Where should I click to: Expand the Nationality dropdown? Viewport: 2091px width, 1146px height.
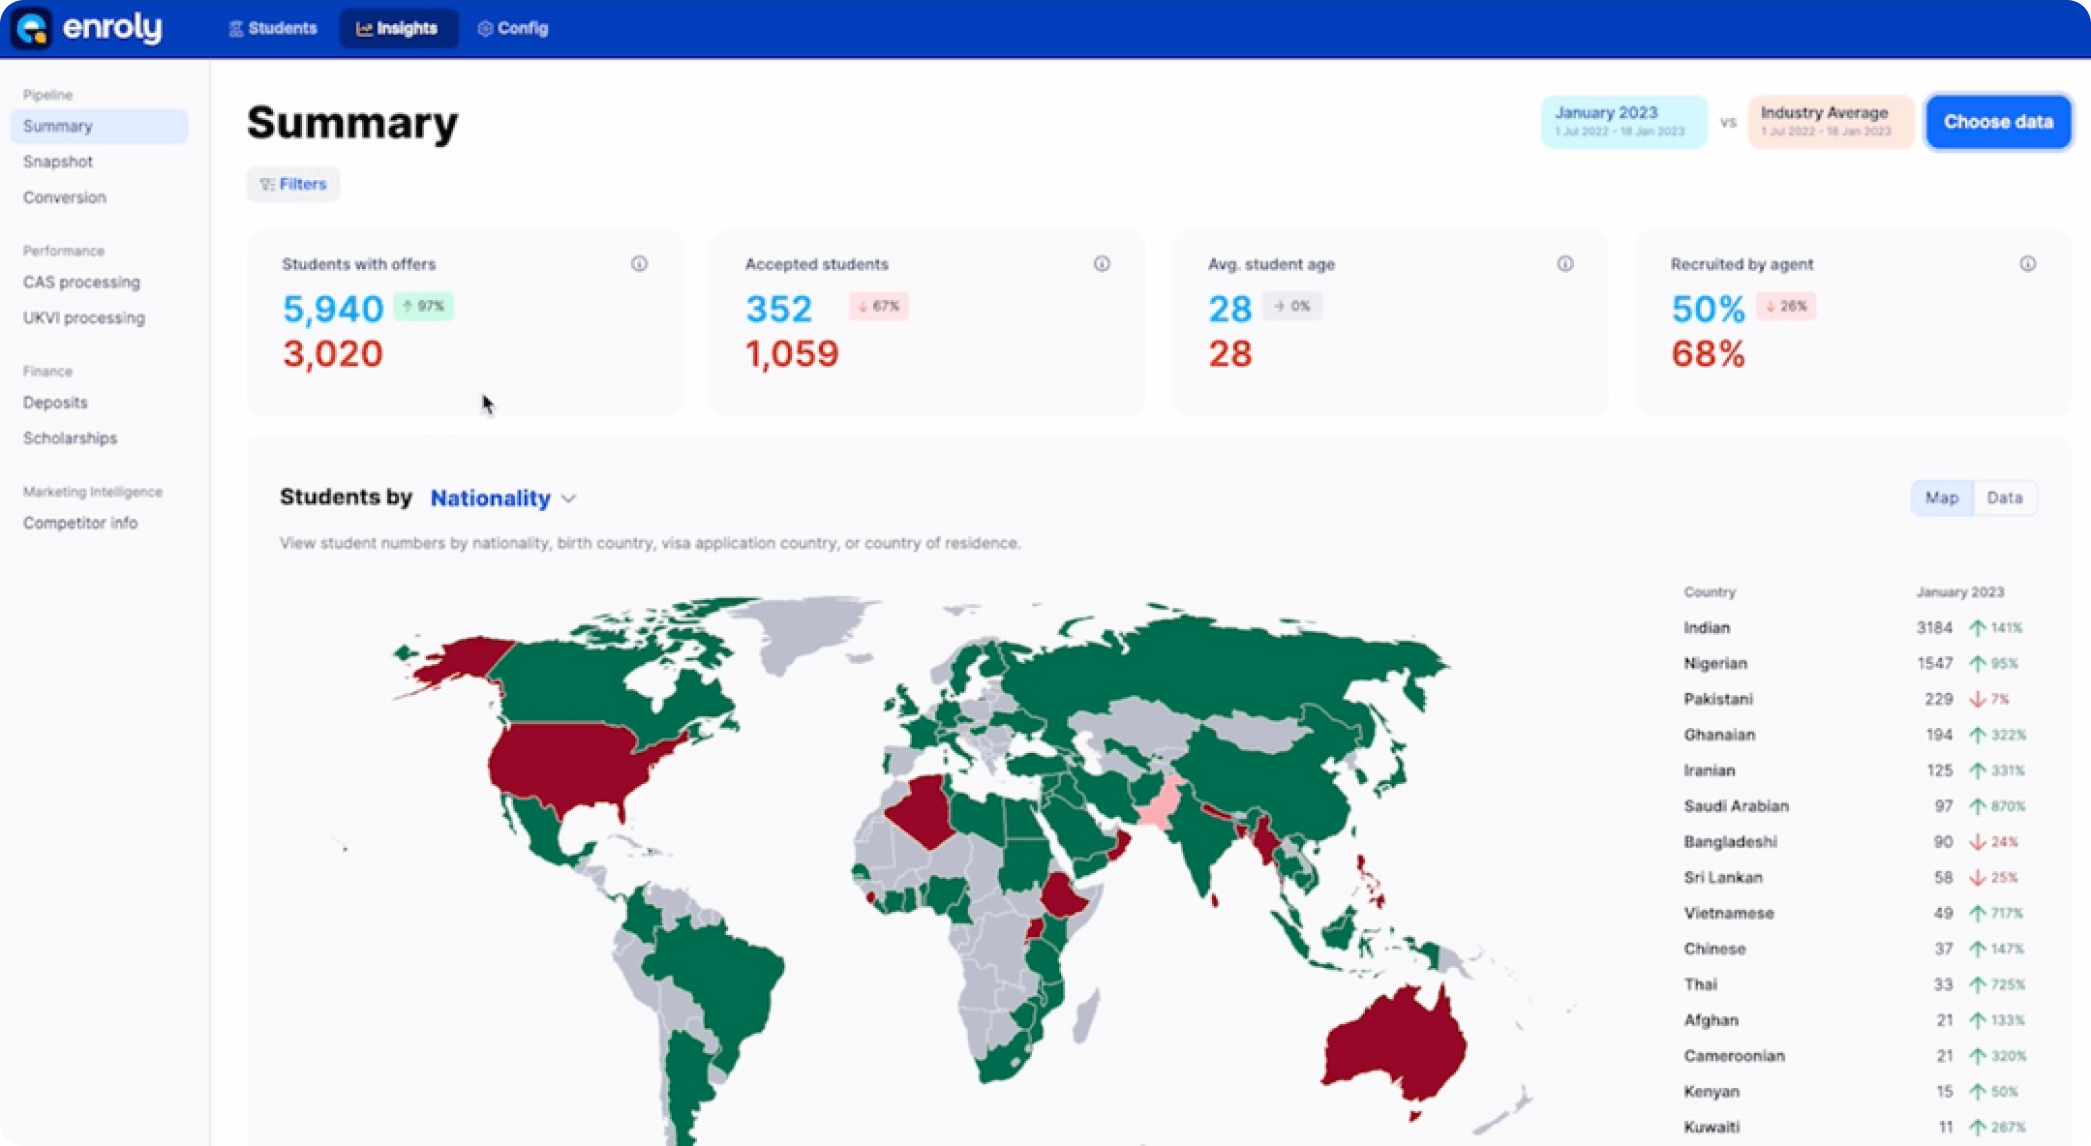[503, 498]
